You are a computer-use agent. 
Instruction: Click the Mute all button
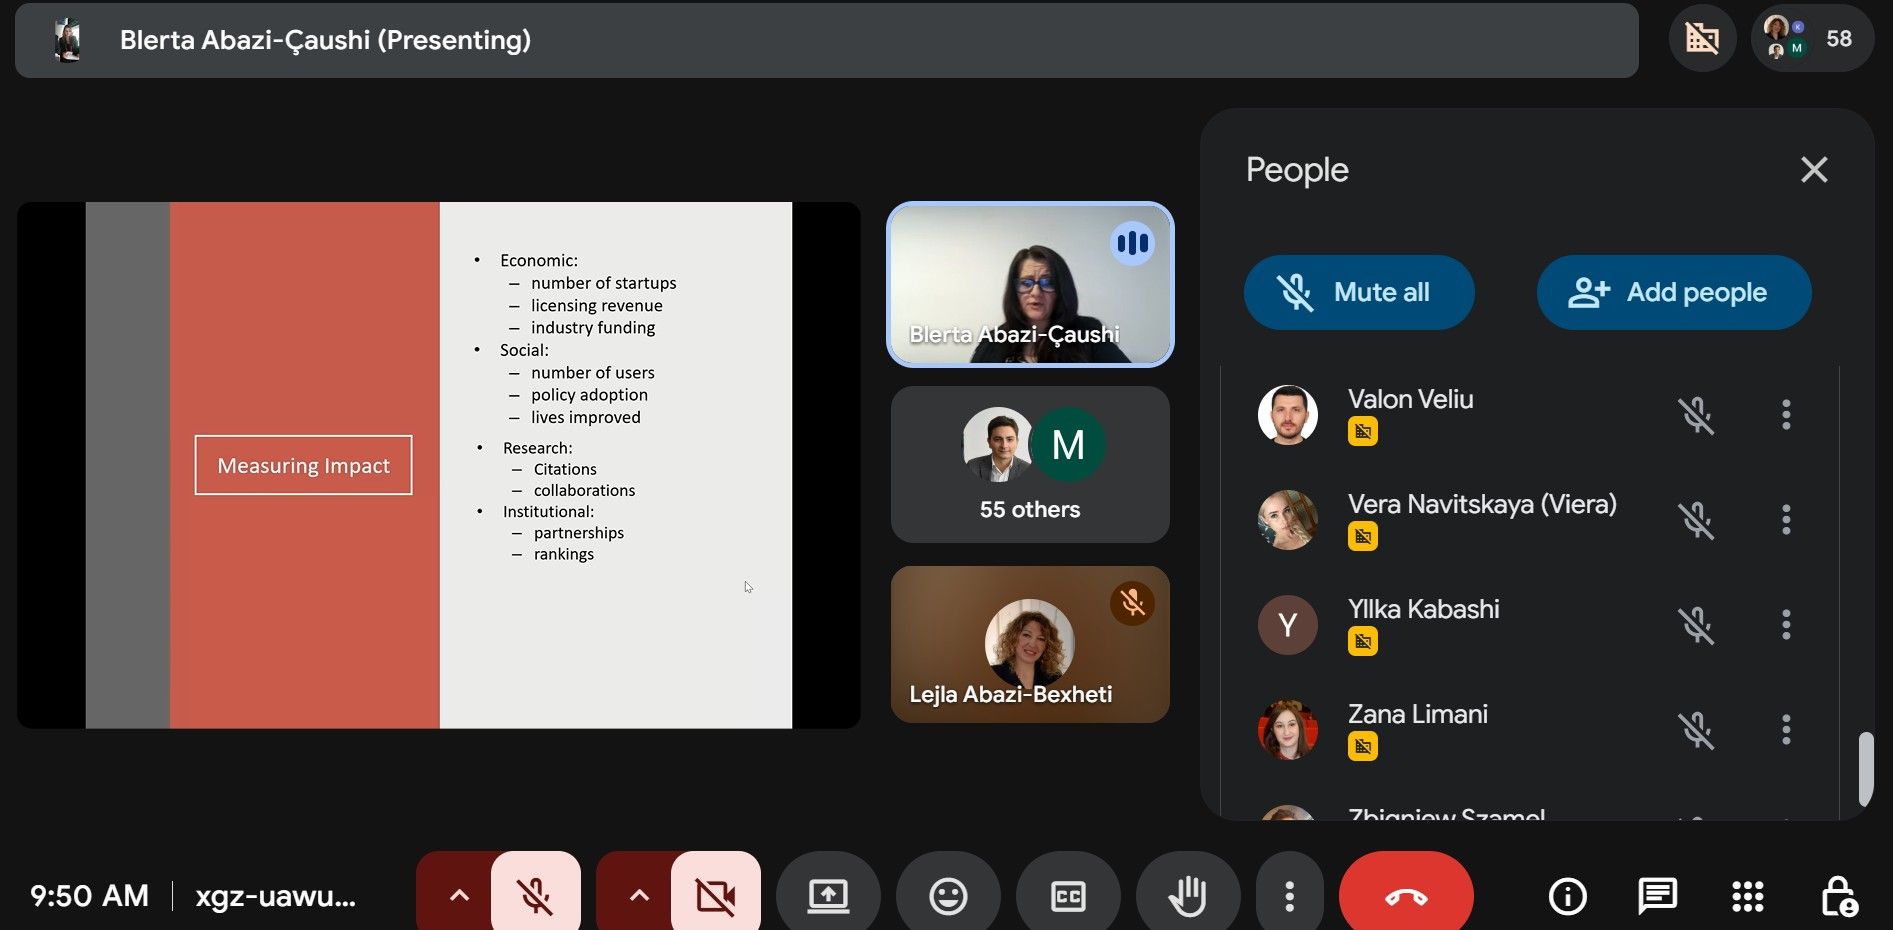tap(1358, 292)
